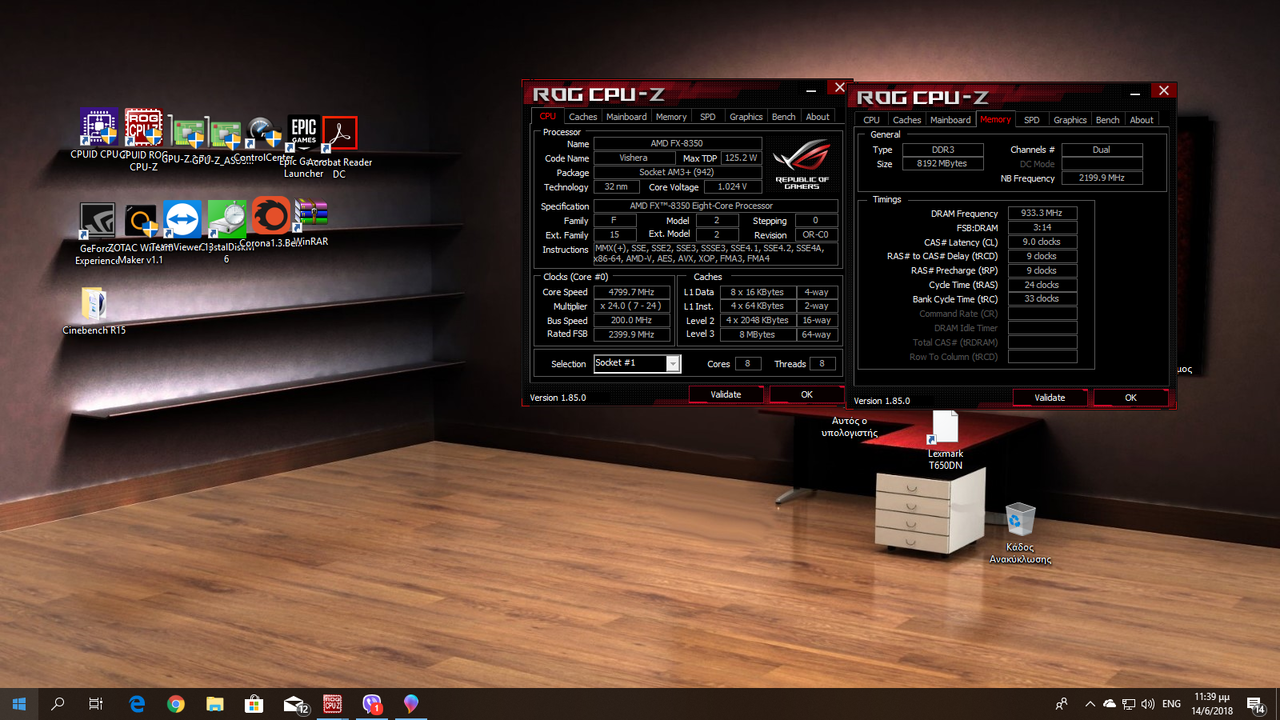Select the CrystalDiskMark 6 desktop icon

point(227,231)
